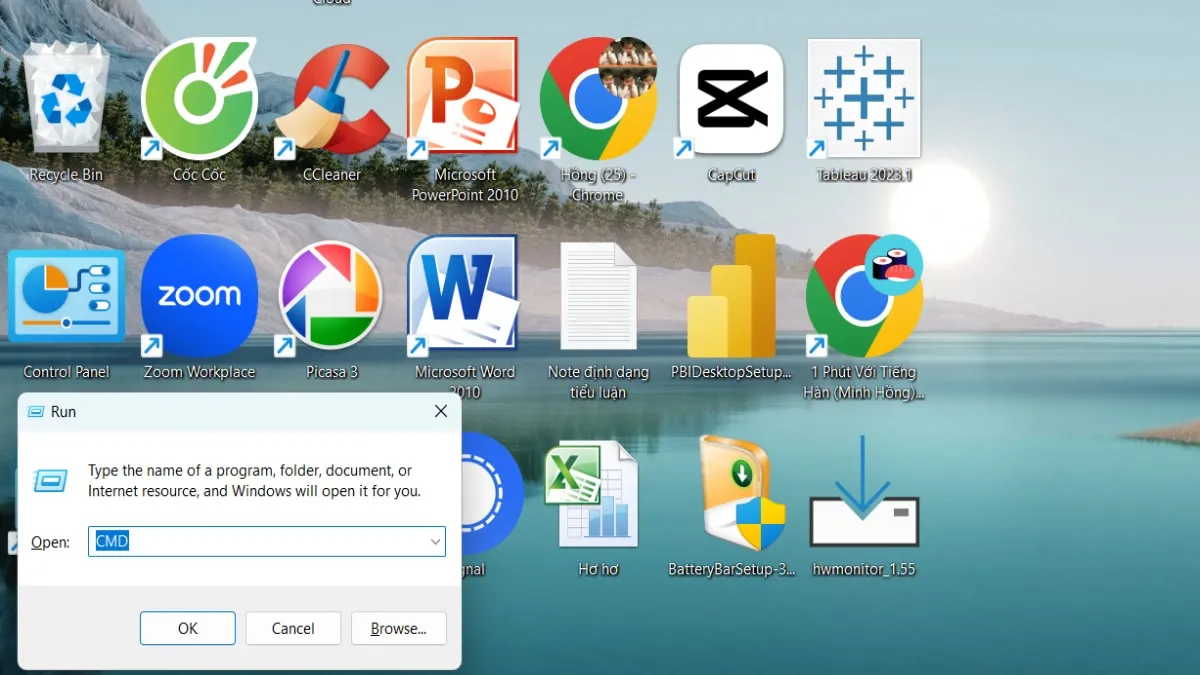Viewport: 1200px width, 675px height.
Task: Open the hwmonitor_1.55 download
Action: pos(863,490)
